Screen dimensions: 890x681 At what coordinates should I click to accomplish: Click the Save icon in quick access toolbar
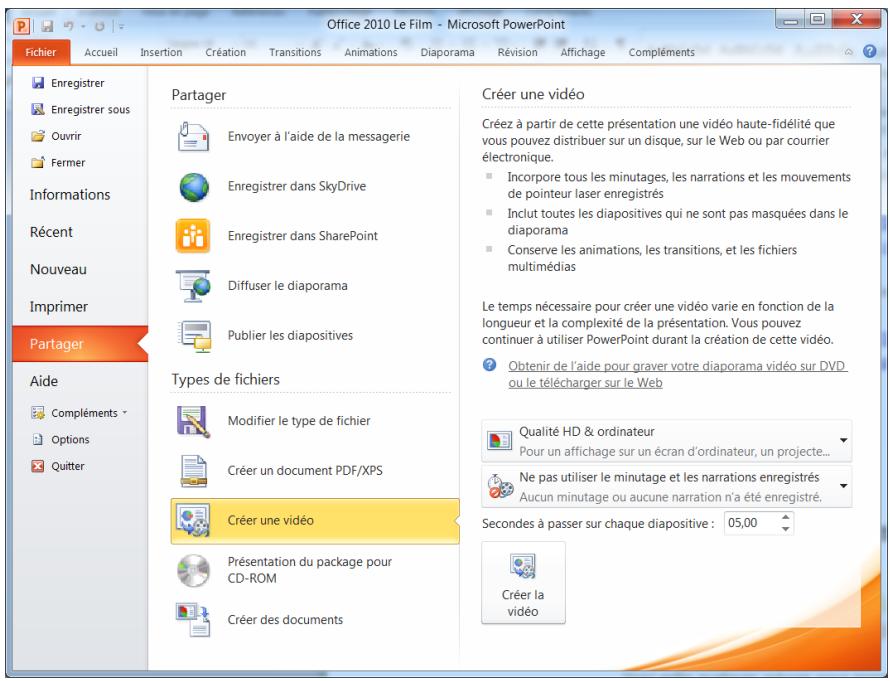48,26
